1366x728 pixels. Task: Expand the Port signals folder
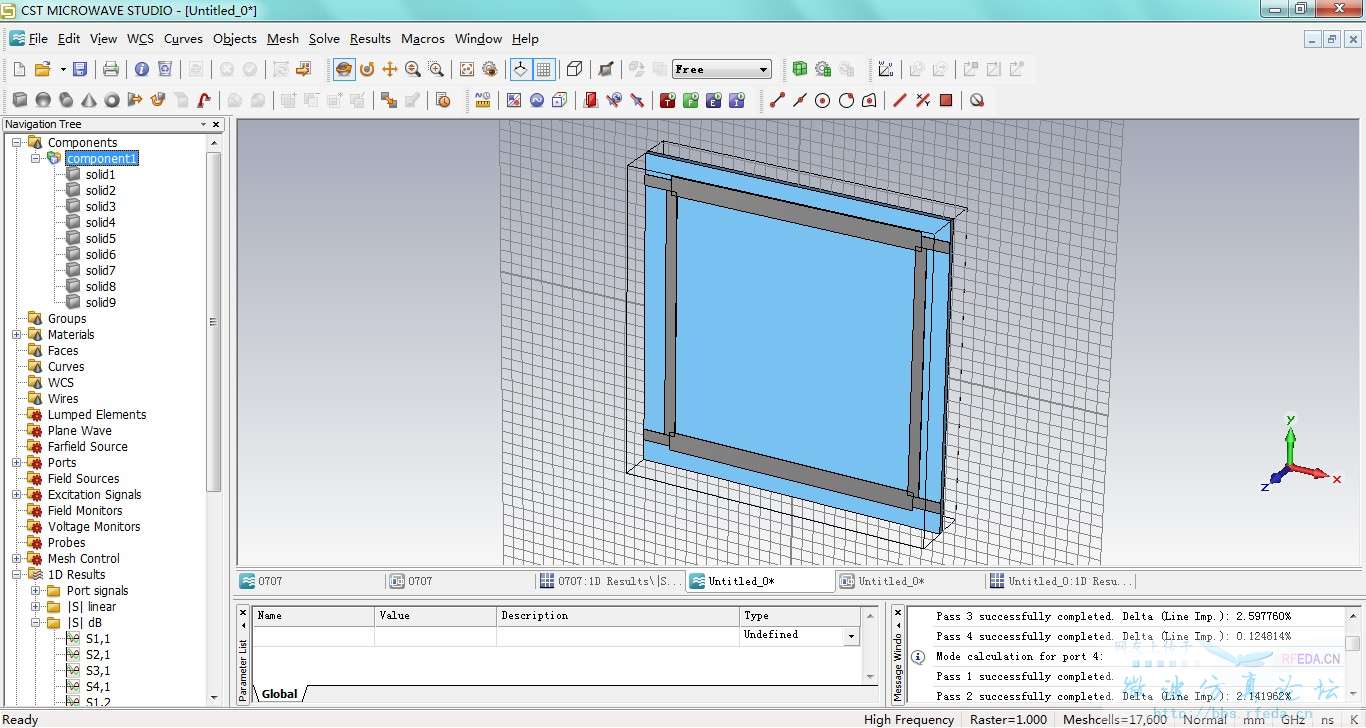[x=36, y=591]
